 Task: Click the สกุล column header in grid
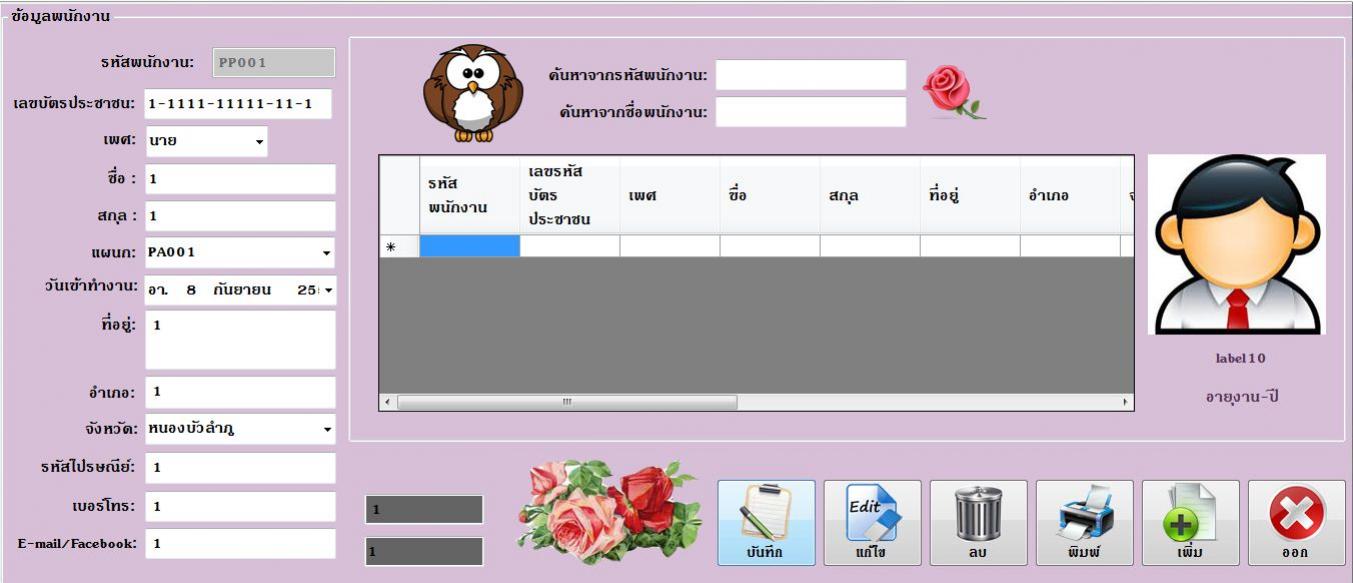pyautogui.click(x=869, y=195)
